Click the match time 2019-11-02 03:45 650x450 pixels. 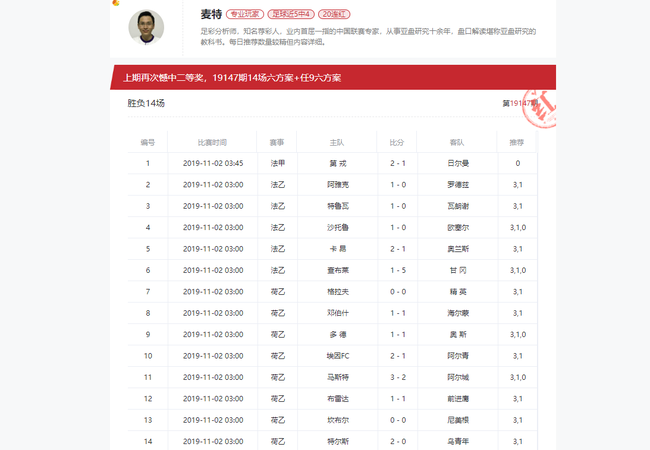(x=213, y=163)
